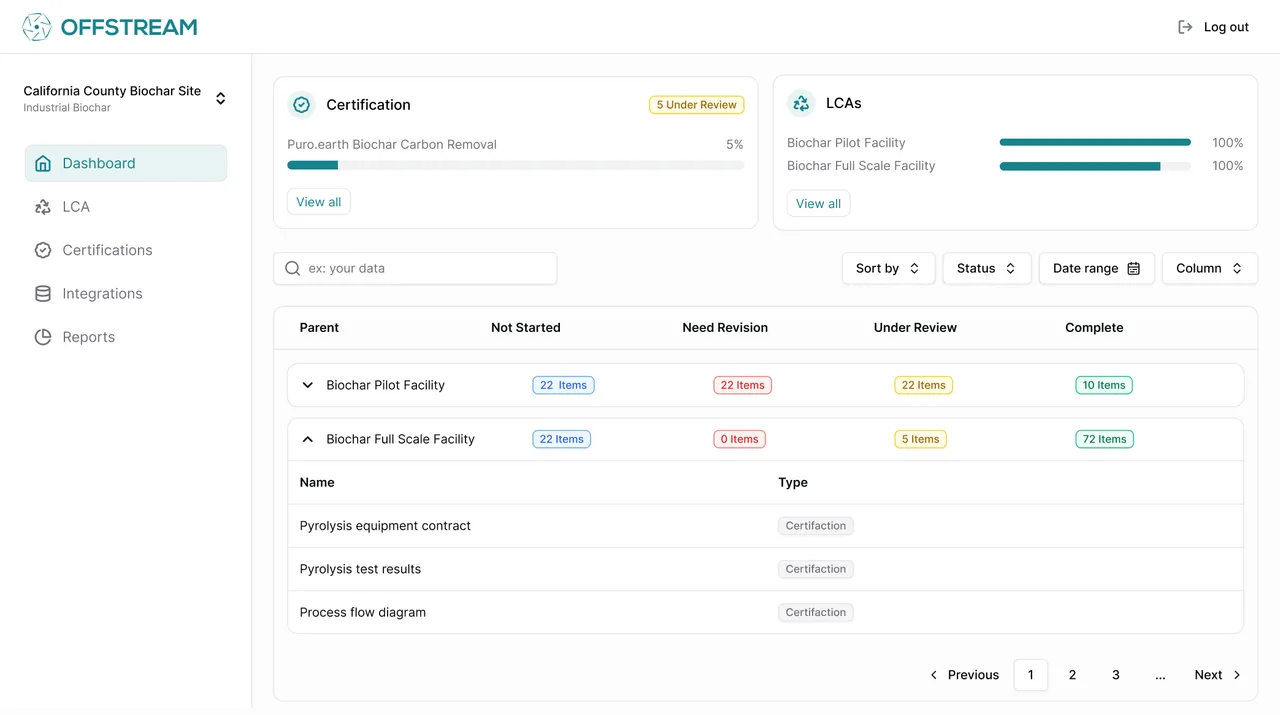The height and width of the screenshot is (715, 1280).
Task: Click the calendar icon in Date range
Action: tap(1134, 268)
